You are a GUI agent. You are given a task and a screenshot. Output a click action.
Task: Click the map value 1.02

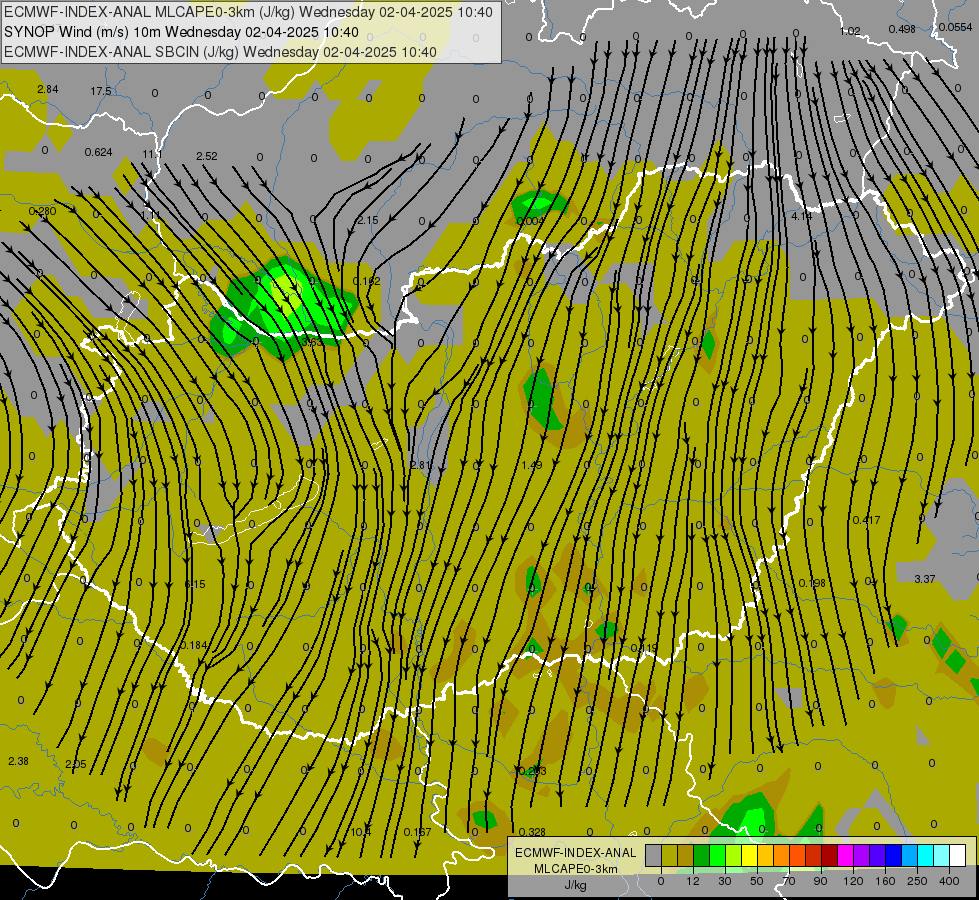850,31
